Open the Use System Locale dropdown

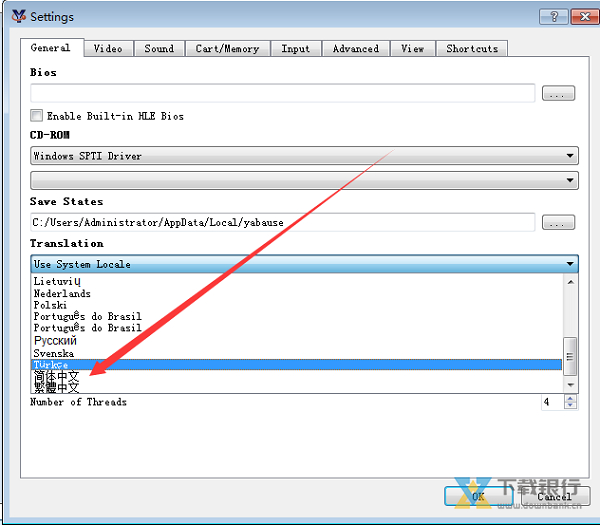coord(304,264)
